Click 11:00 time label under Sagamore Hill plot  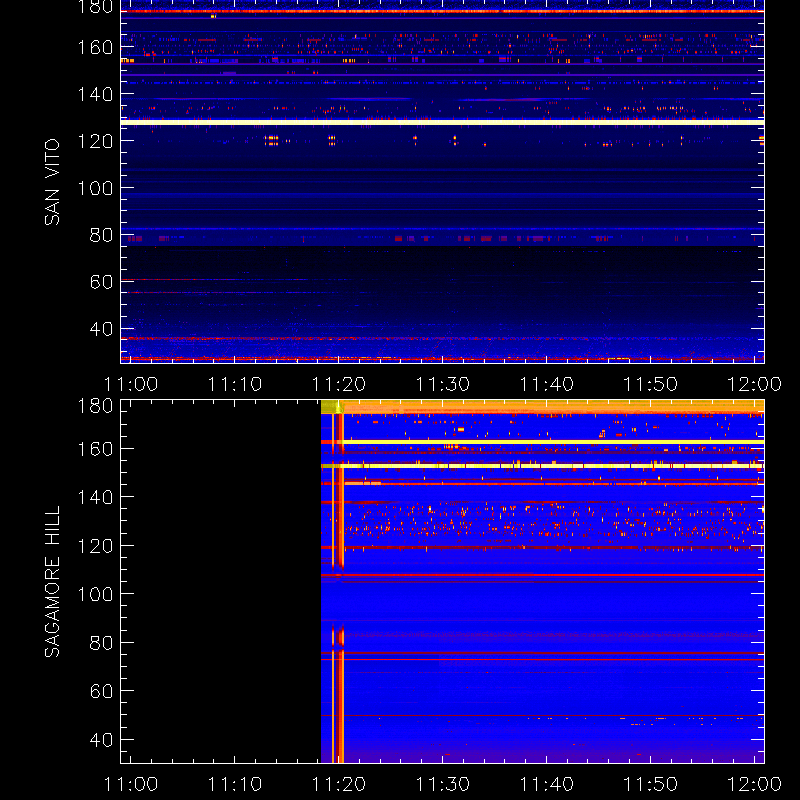click(131, 784)
